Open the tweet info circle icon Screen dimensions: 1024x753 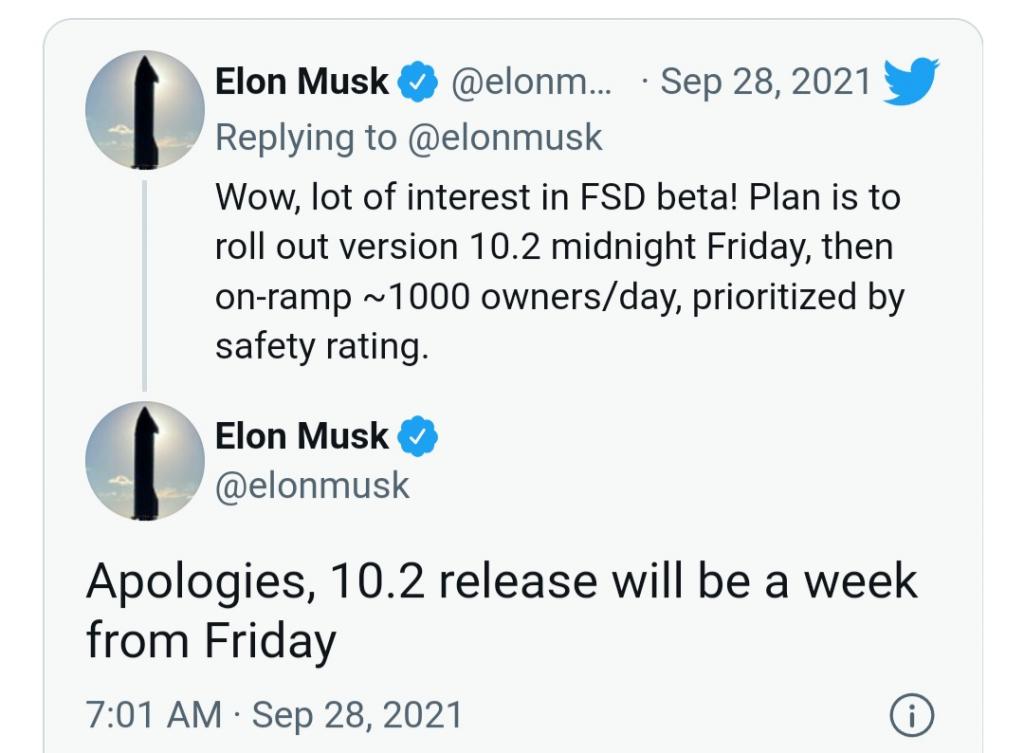[x=912, y=715]
